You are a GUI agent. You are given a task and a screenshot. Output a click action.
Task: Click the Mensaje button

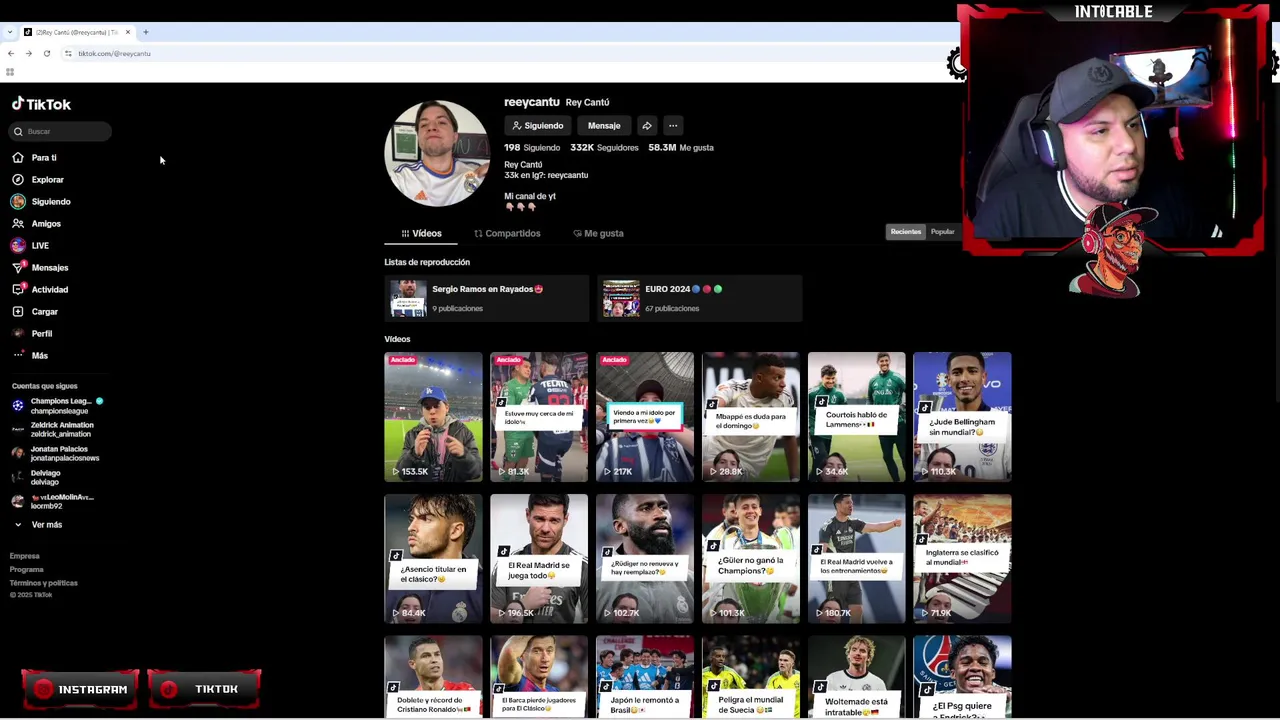point(604,126)
